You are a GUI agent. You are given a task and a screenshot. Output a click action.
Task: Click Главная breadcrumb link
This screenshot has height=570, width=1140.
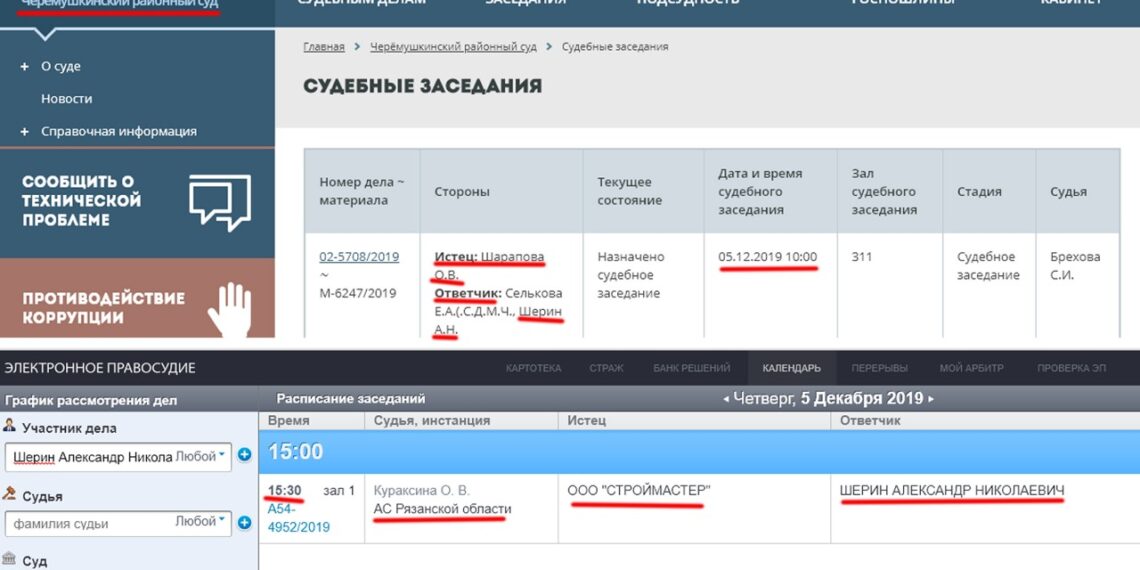coord(323,47)
